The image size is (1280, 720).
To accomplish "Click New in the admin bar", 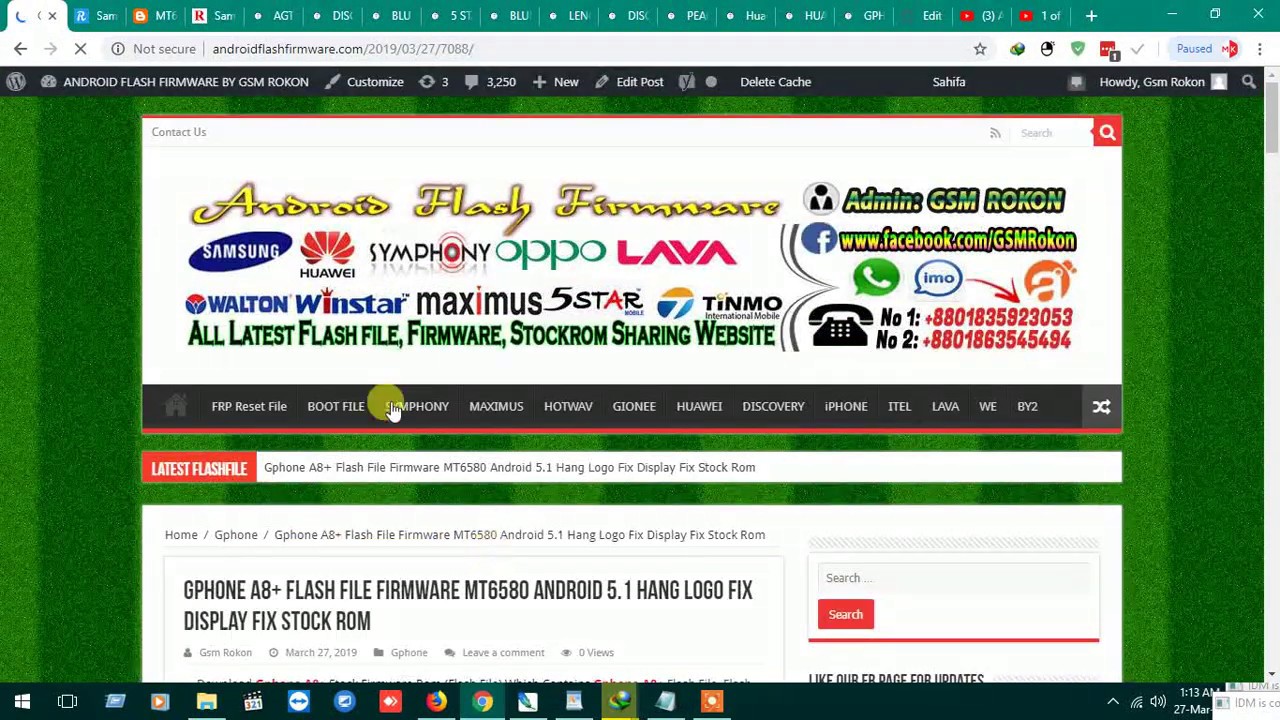I will tap(556, 82).
